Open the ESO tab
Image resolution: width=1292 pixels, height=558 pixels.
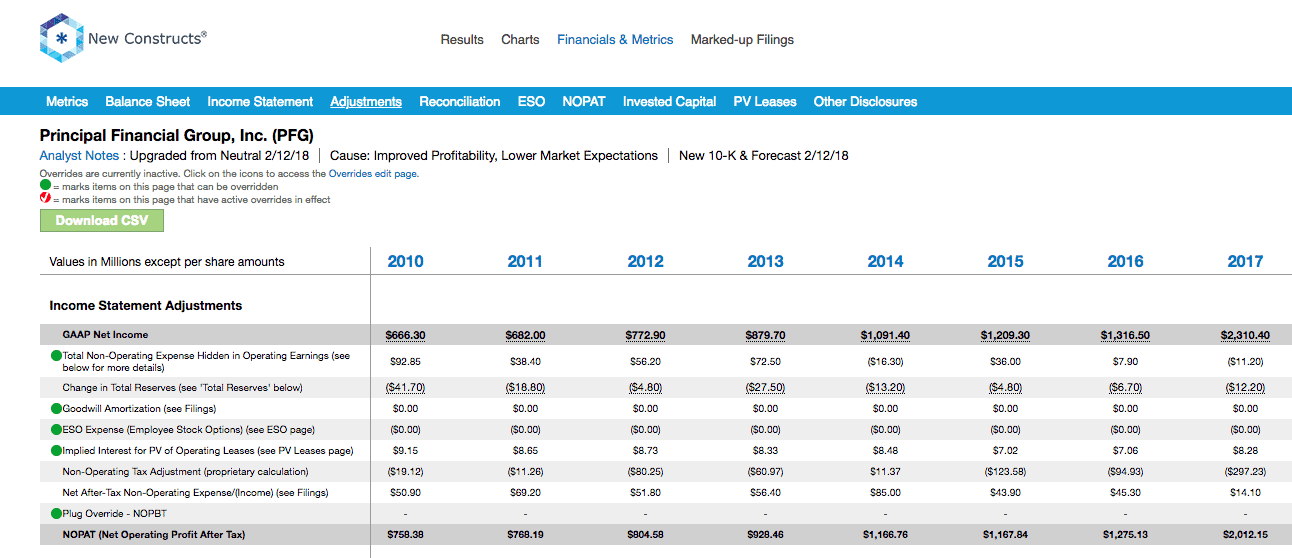531,101
